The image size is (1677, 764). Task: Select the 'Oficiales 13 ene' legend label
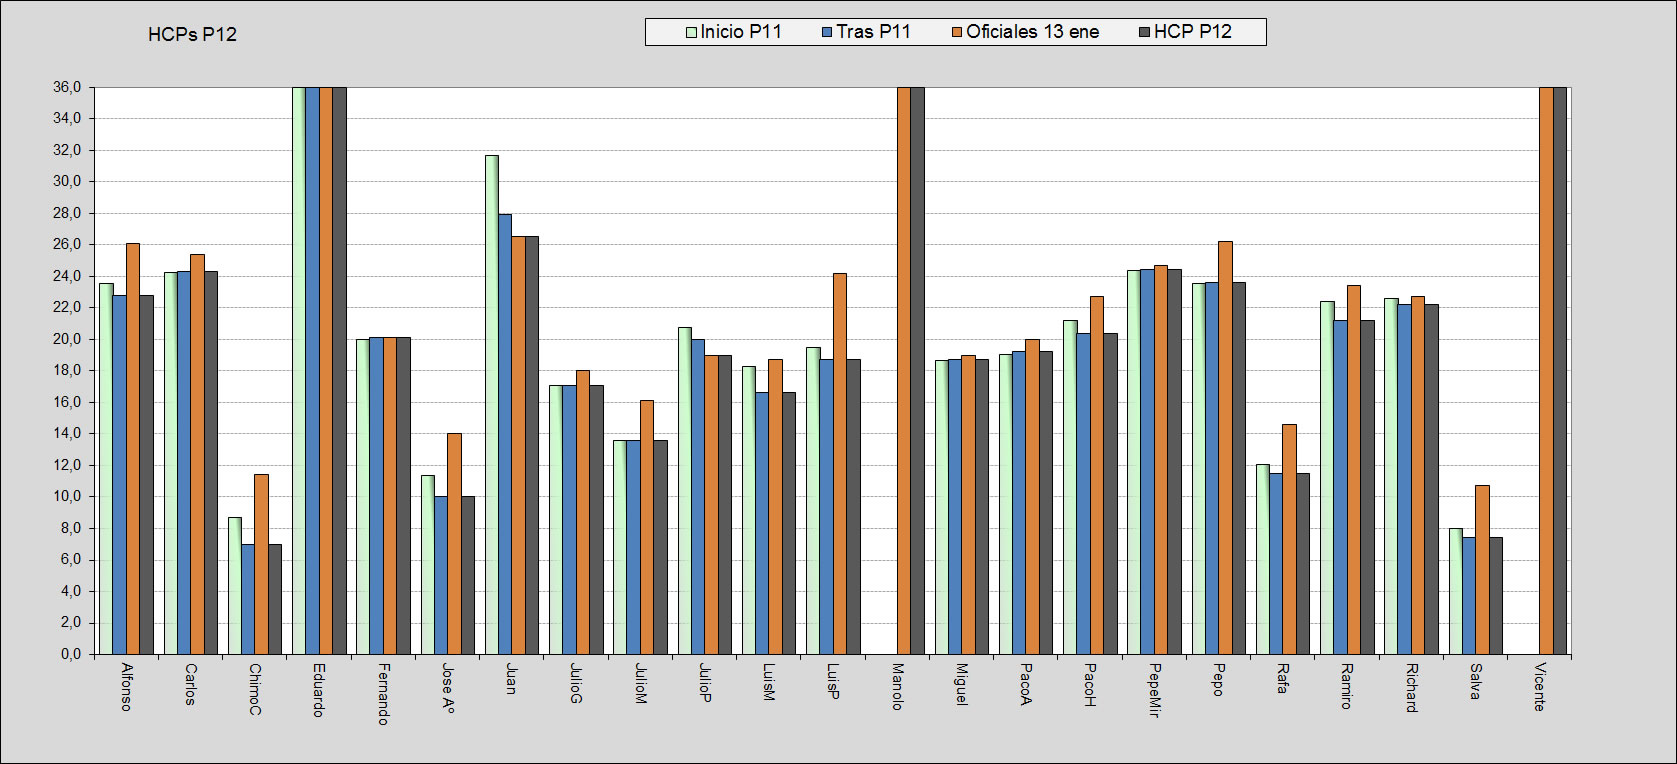[x=1032, y=32]
